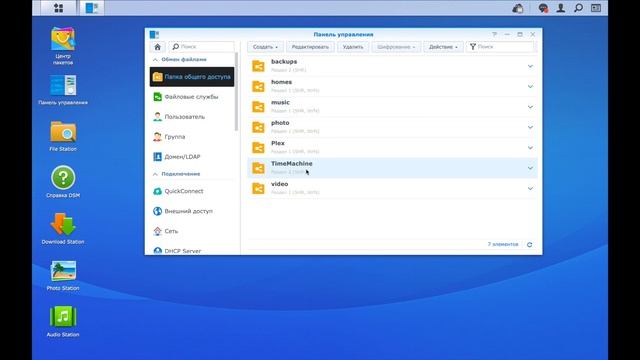Open Photo Station desktop icon
This screenshot has width=640, height=360.
point(63,276)
